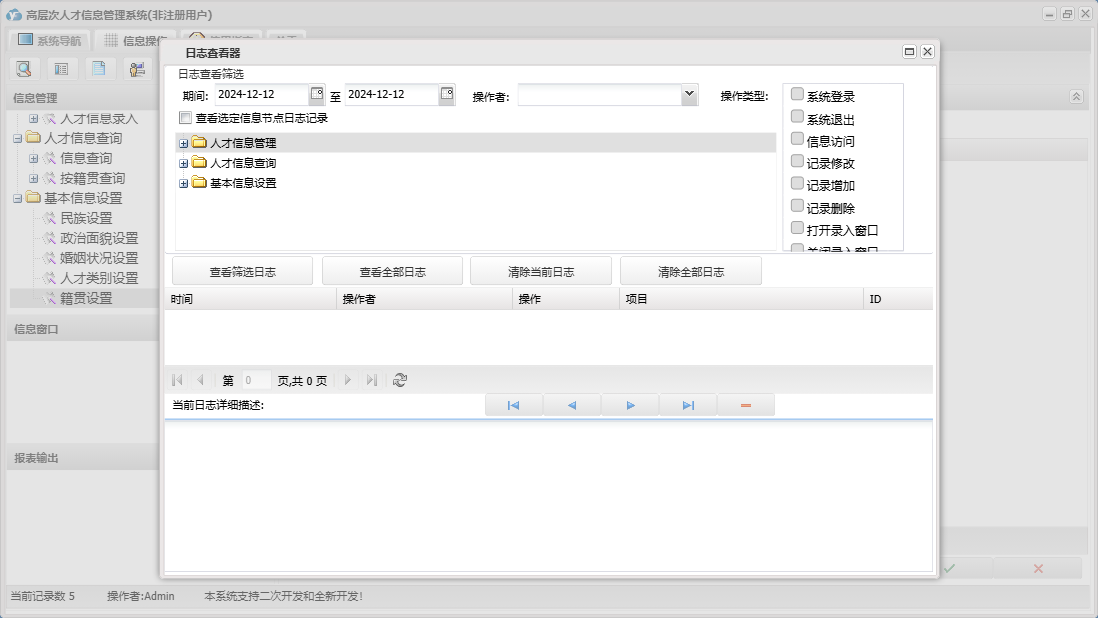
Task: Click the red minus delete log button
Action: (746, 405)
